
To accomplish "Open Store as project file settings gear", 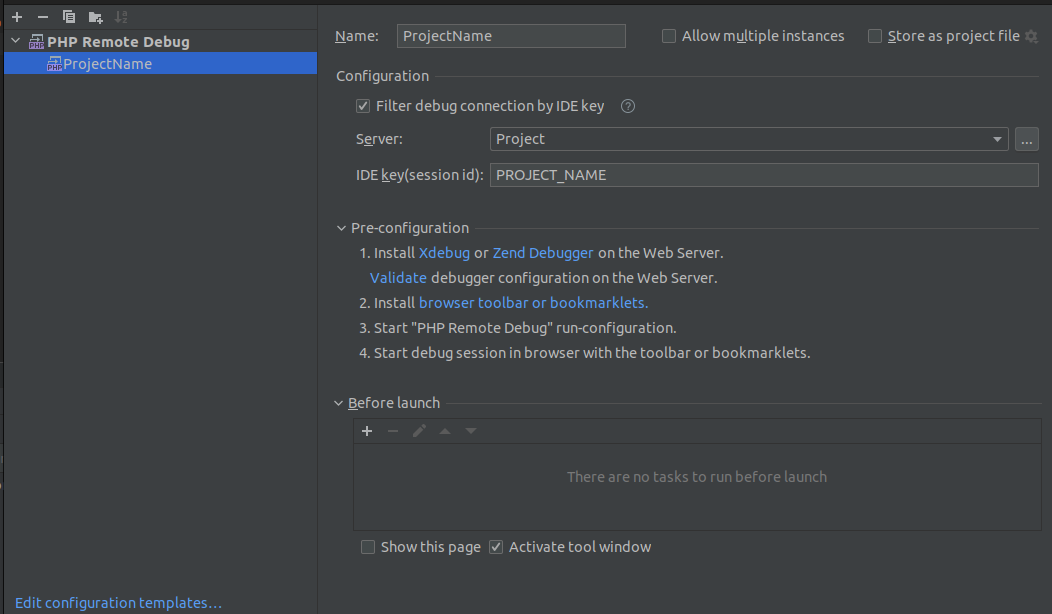I will pos(1030,35).
